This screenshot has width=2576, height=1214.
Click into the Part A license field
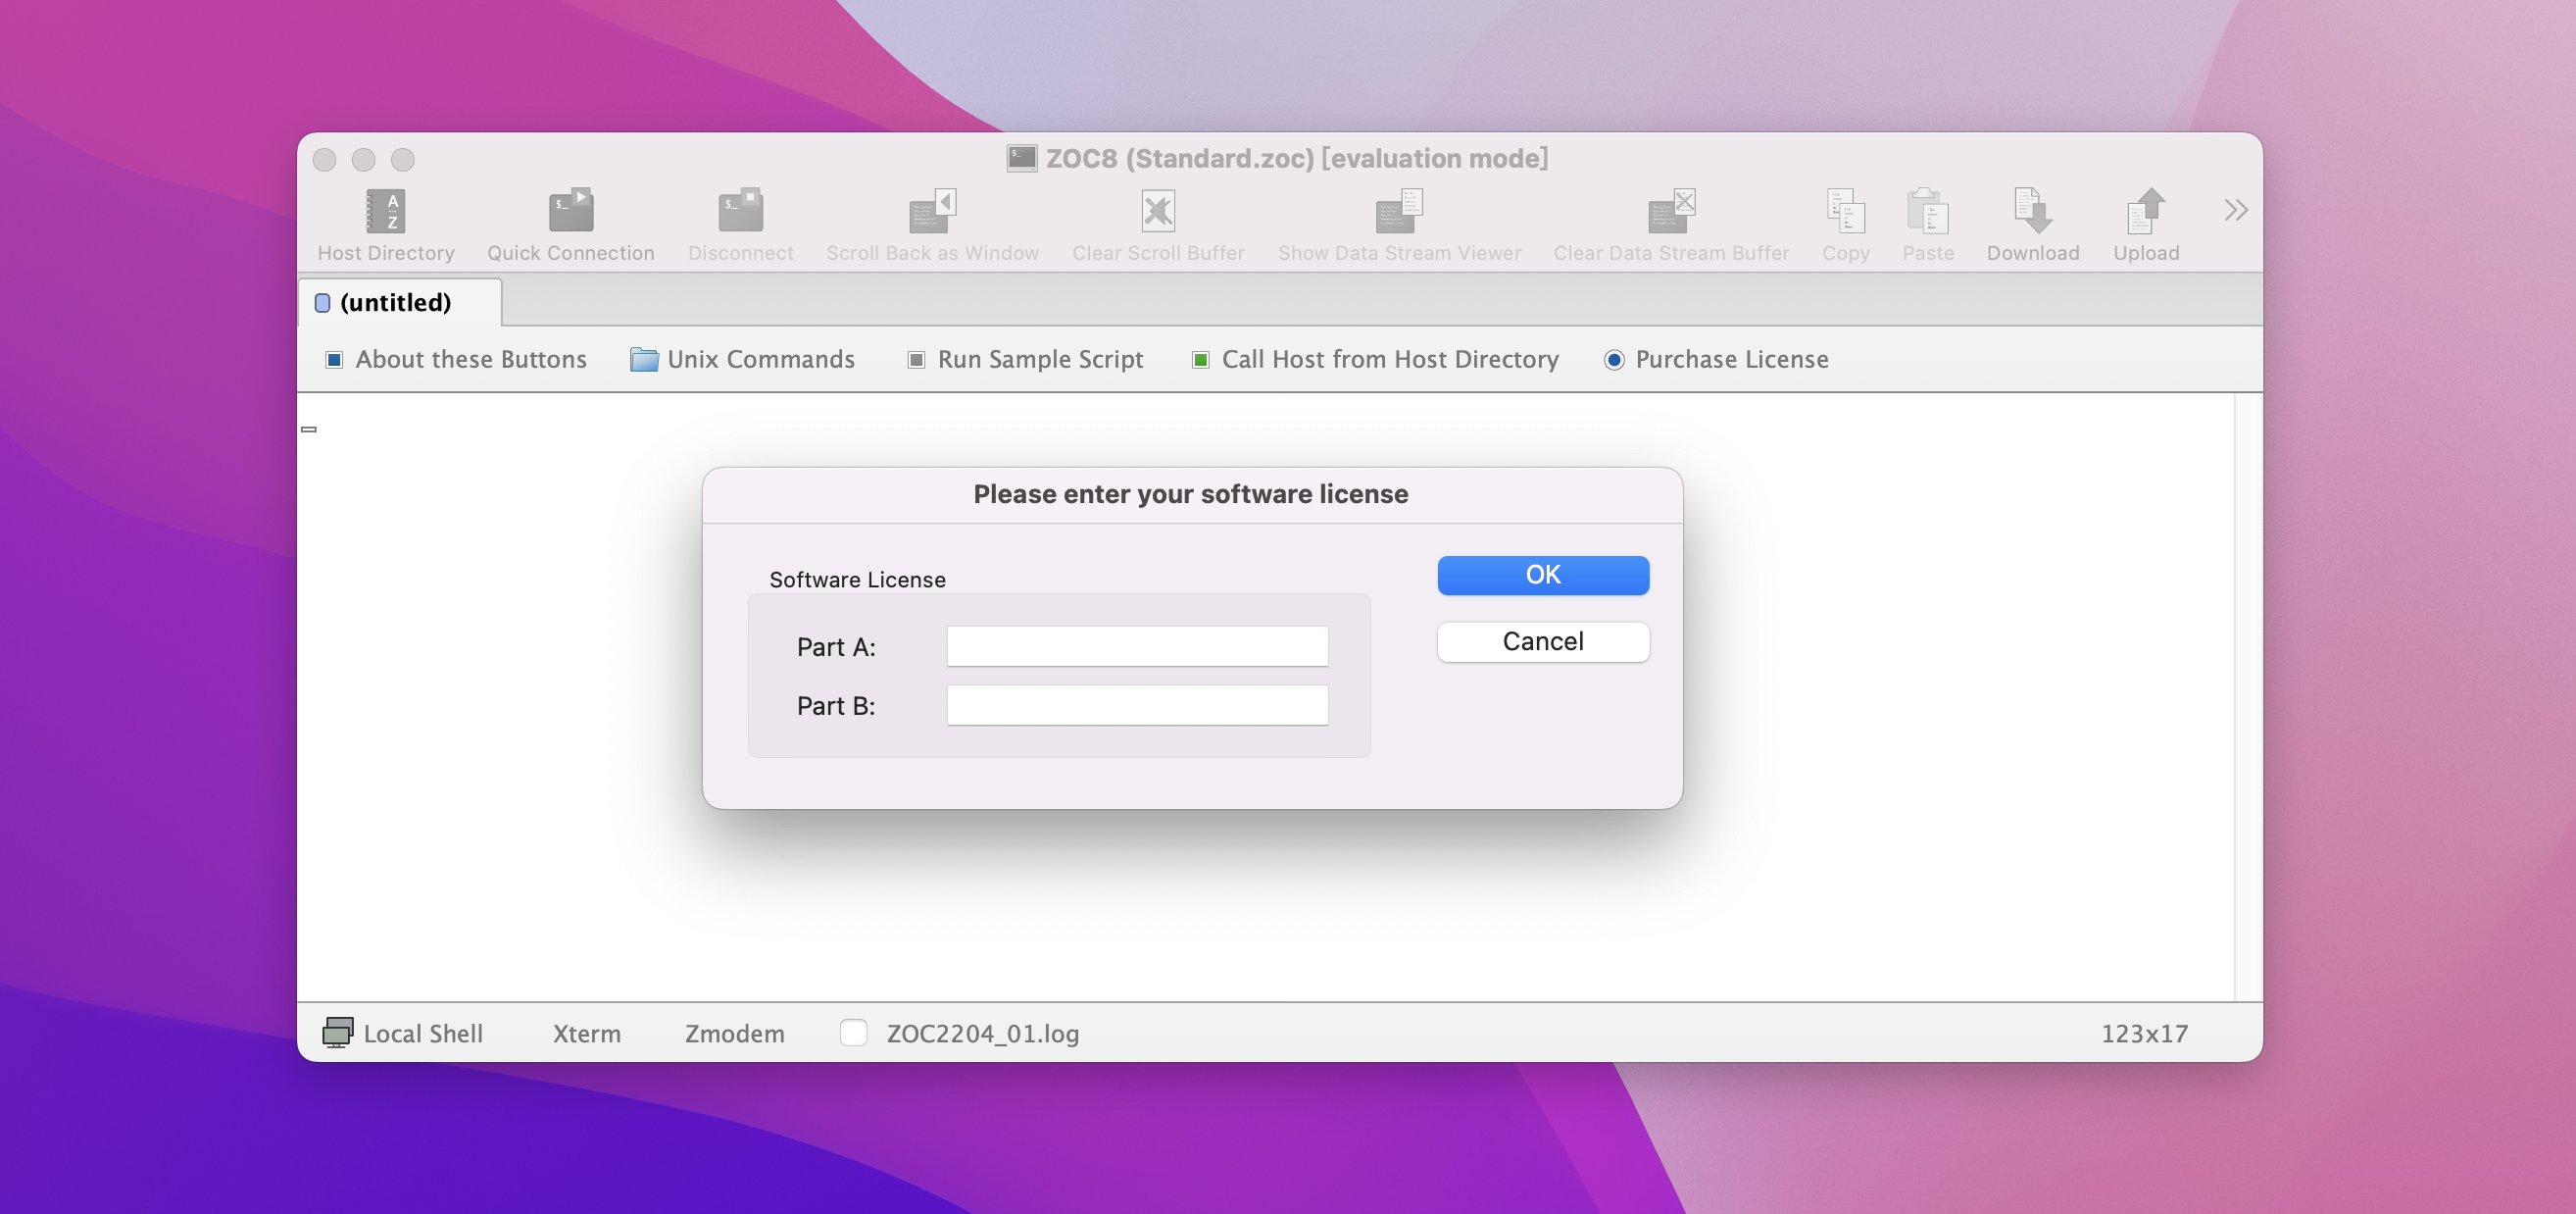pos(1137,647)
